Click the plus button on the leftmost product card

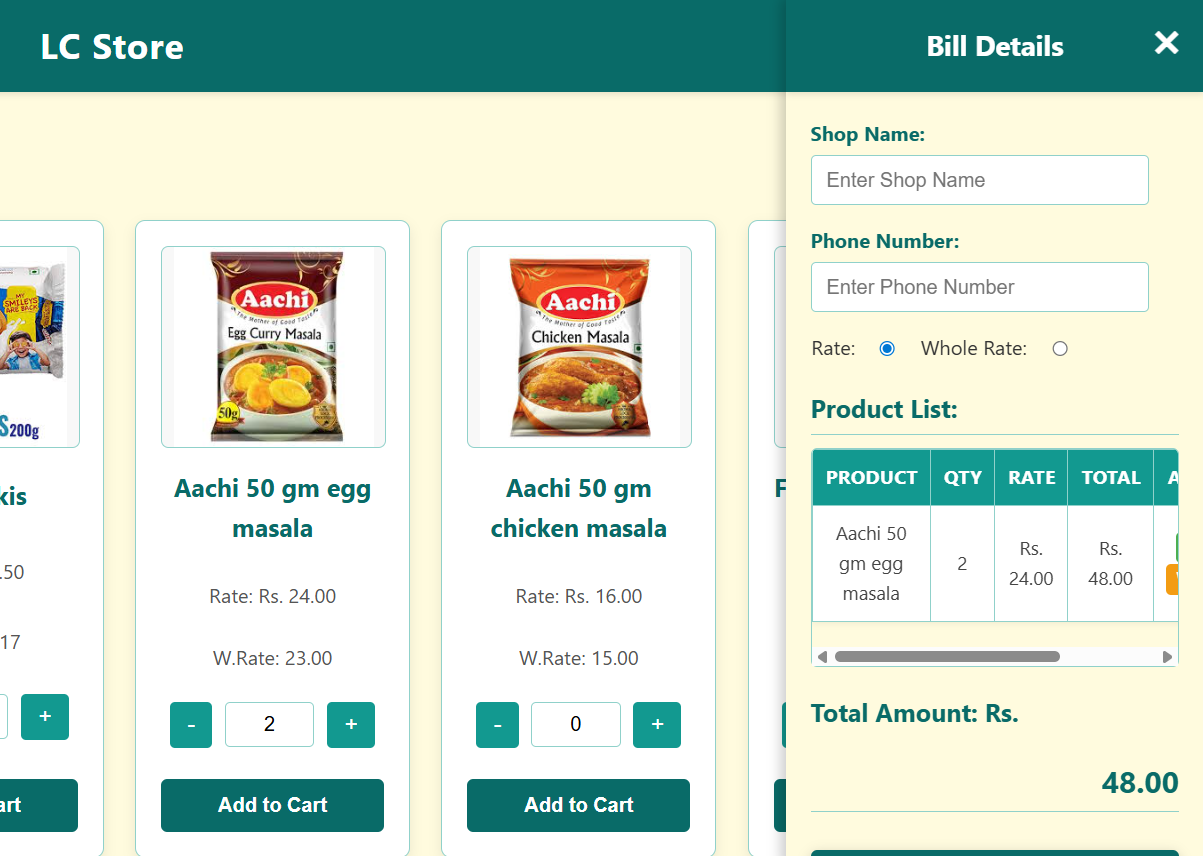(45, 717)
